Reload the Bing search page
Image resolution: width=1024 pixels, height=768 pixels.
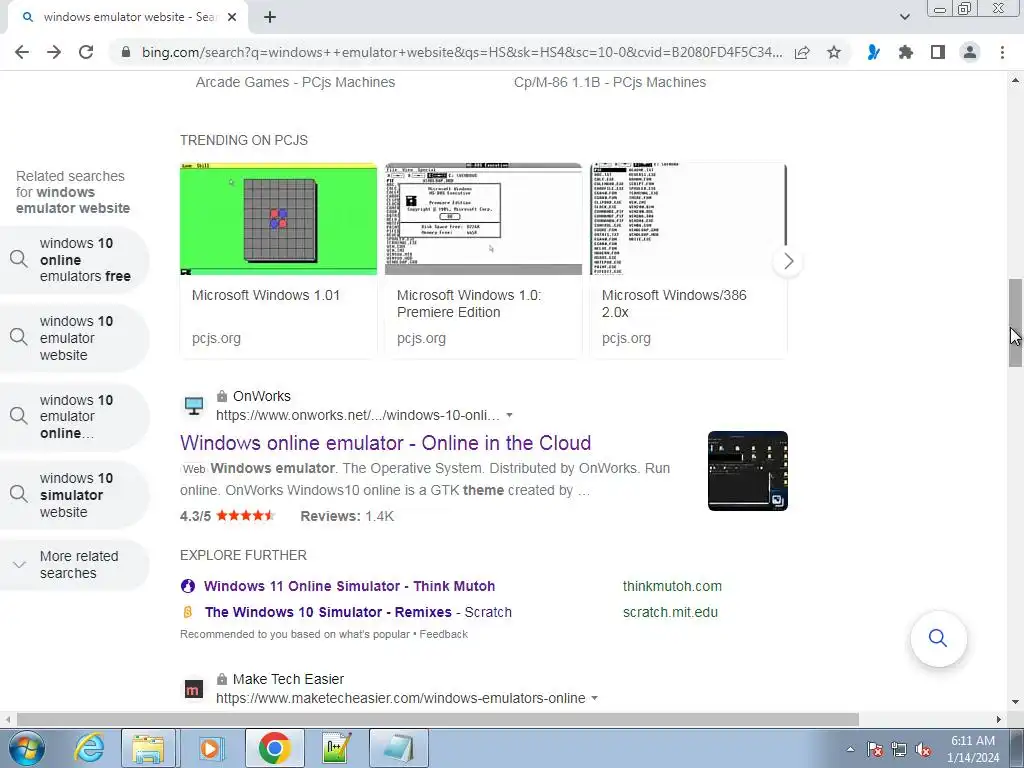(x=86, y=52)
